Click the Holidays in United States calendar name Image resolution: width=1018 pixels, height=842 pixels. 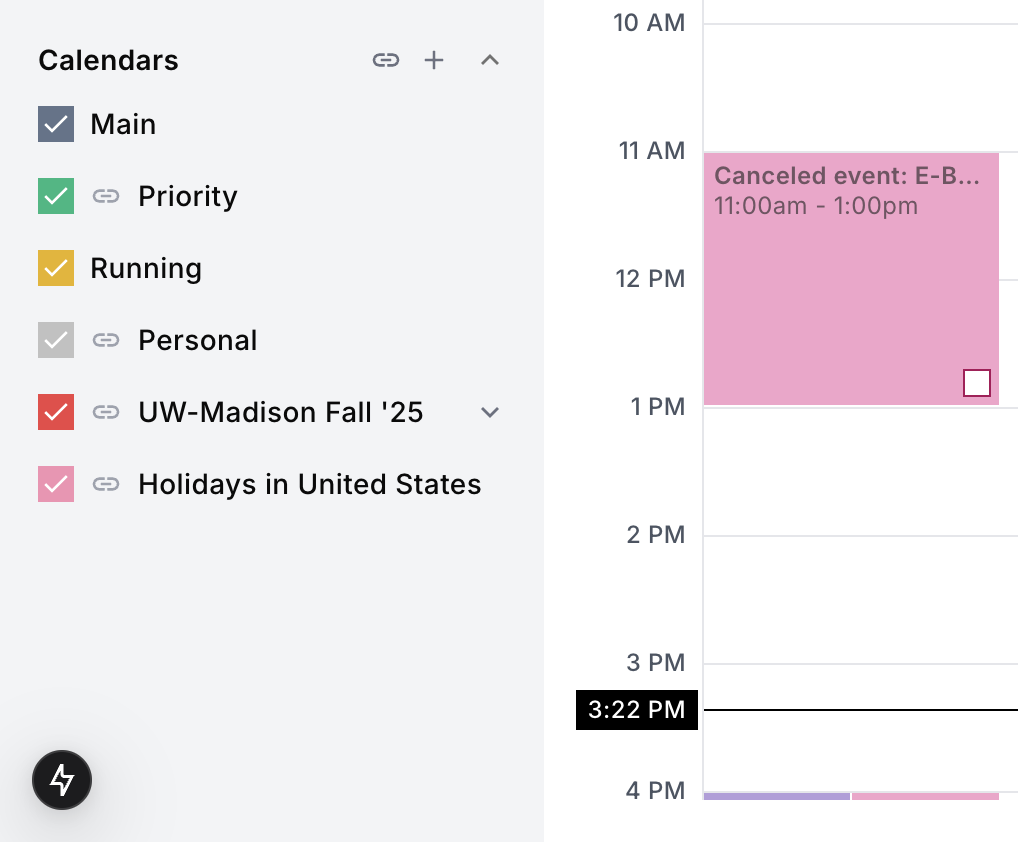[x=309, y=484]
